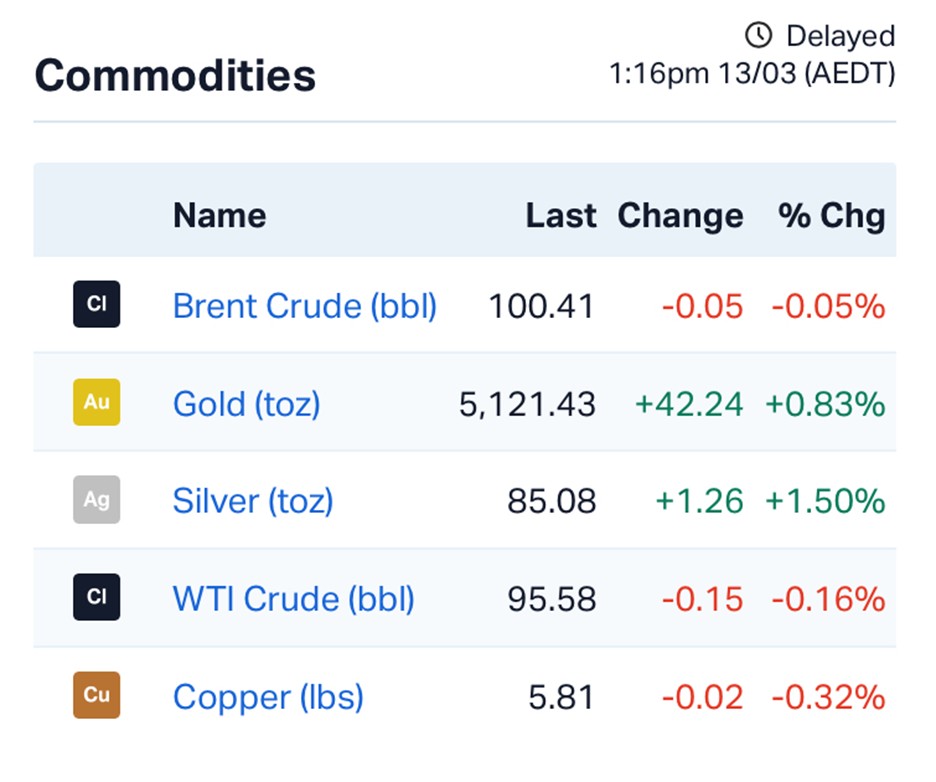Open the WTI Crude (bbl) link

293,599
